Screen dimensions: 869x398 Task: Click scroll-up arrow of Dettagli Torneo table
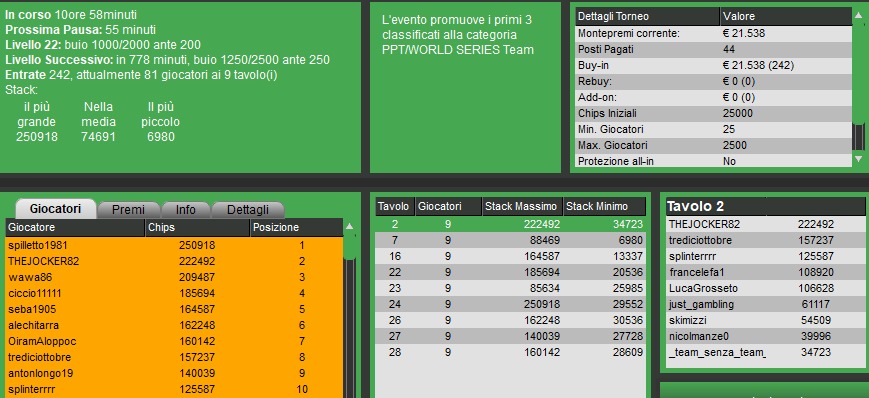pyautogui.click(x=859, y=17)
